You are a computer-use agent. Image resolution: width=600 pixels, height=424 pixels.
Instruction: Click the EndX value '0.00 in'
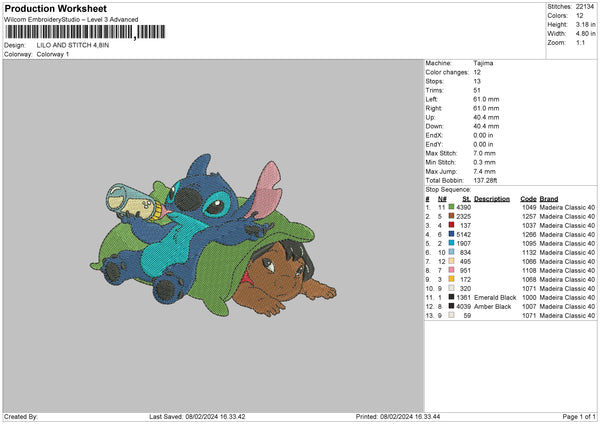pos(483,135)
